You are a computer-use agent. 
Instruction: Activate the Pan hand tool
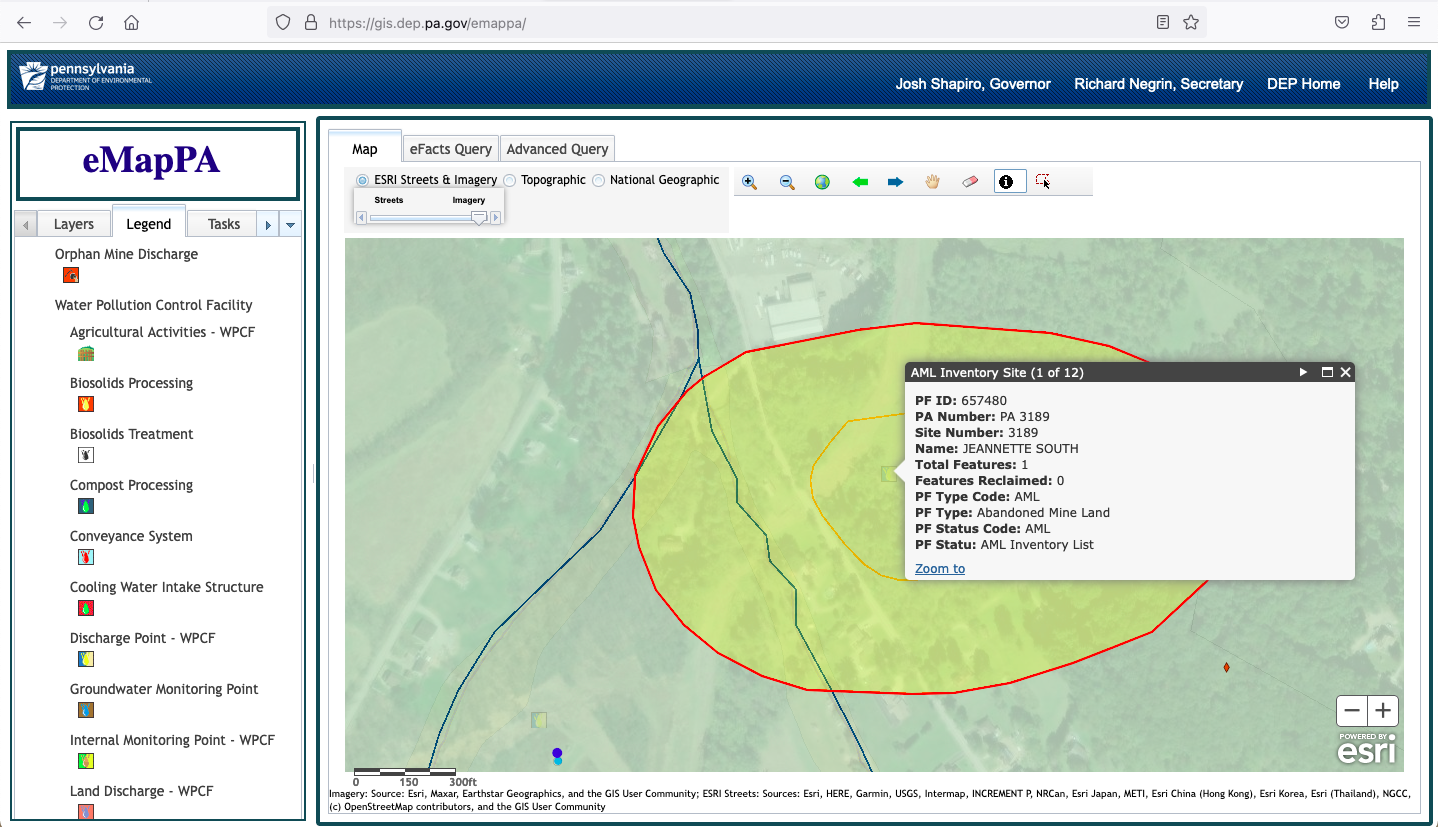(932, 182)
